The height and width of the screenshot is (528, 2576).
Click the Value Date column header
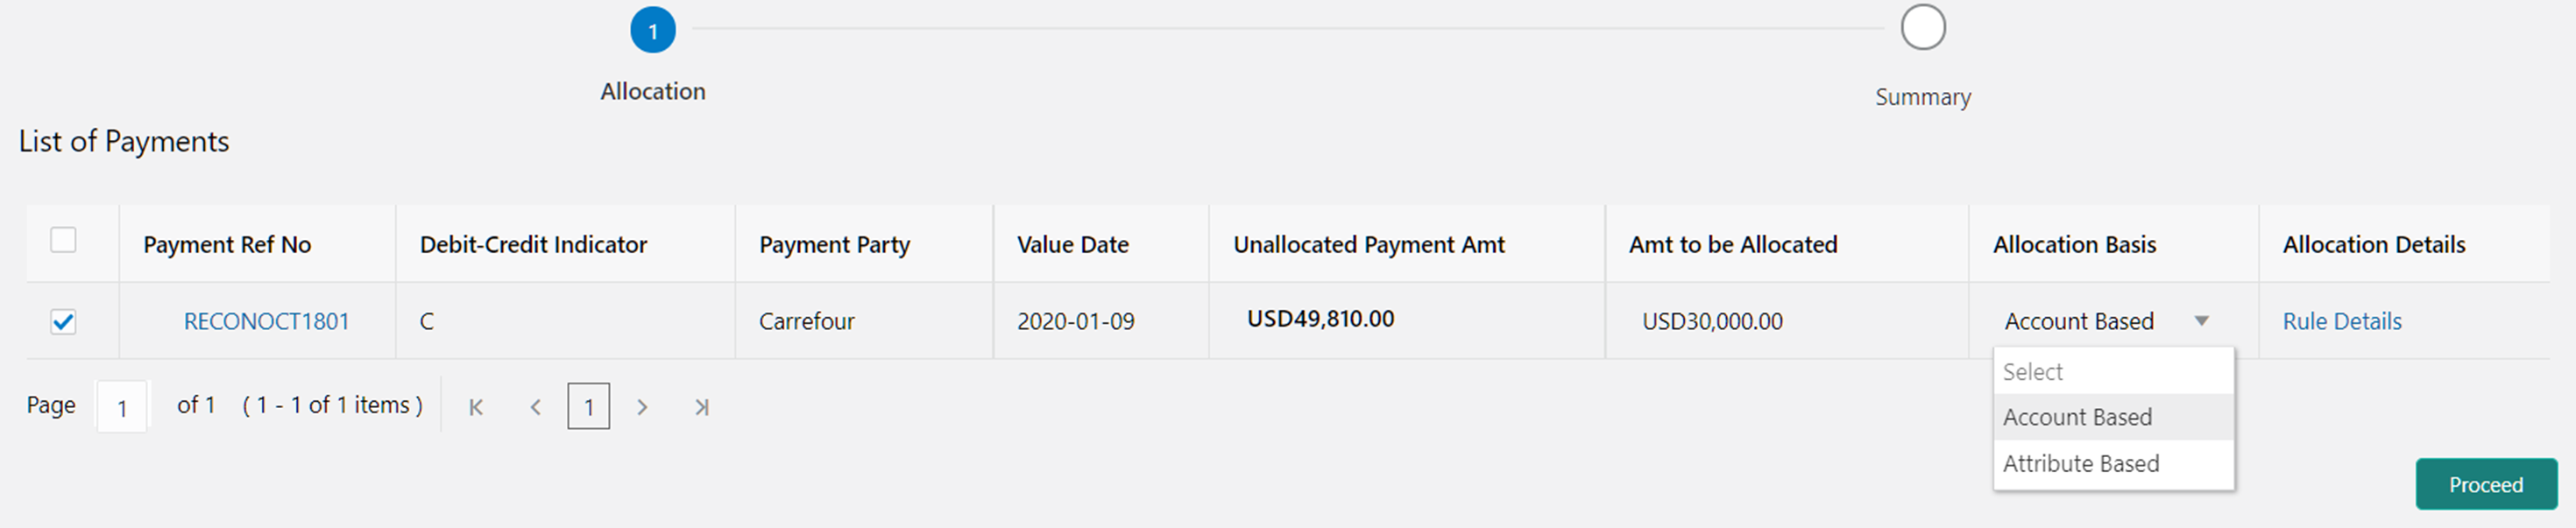click(1072, 244)
